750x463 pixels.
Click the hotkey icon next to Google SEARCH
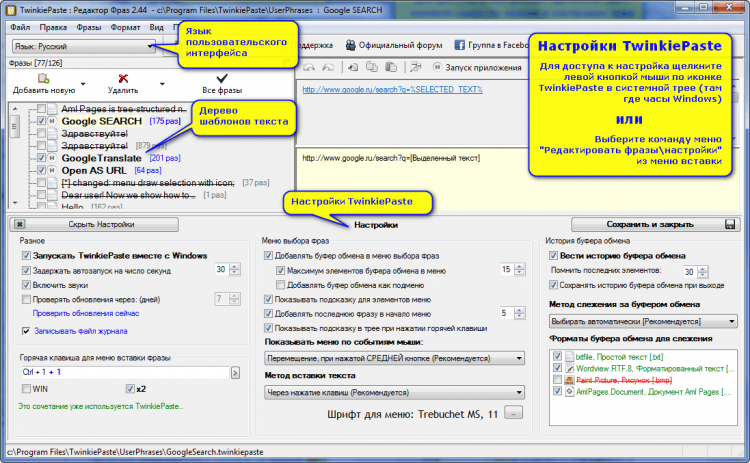pos(52,121)
